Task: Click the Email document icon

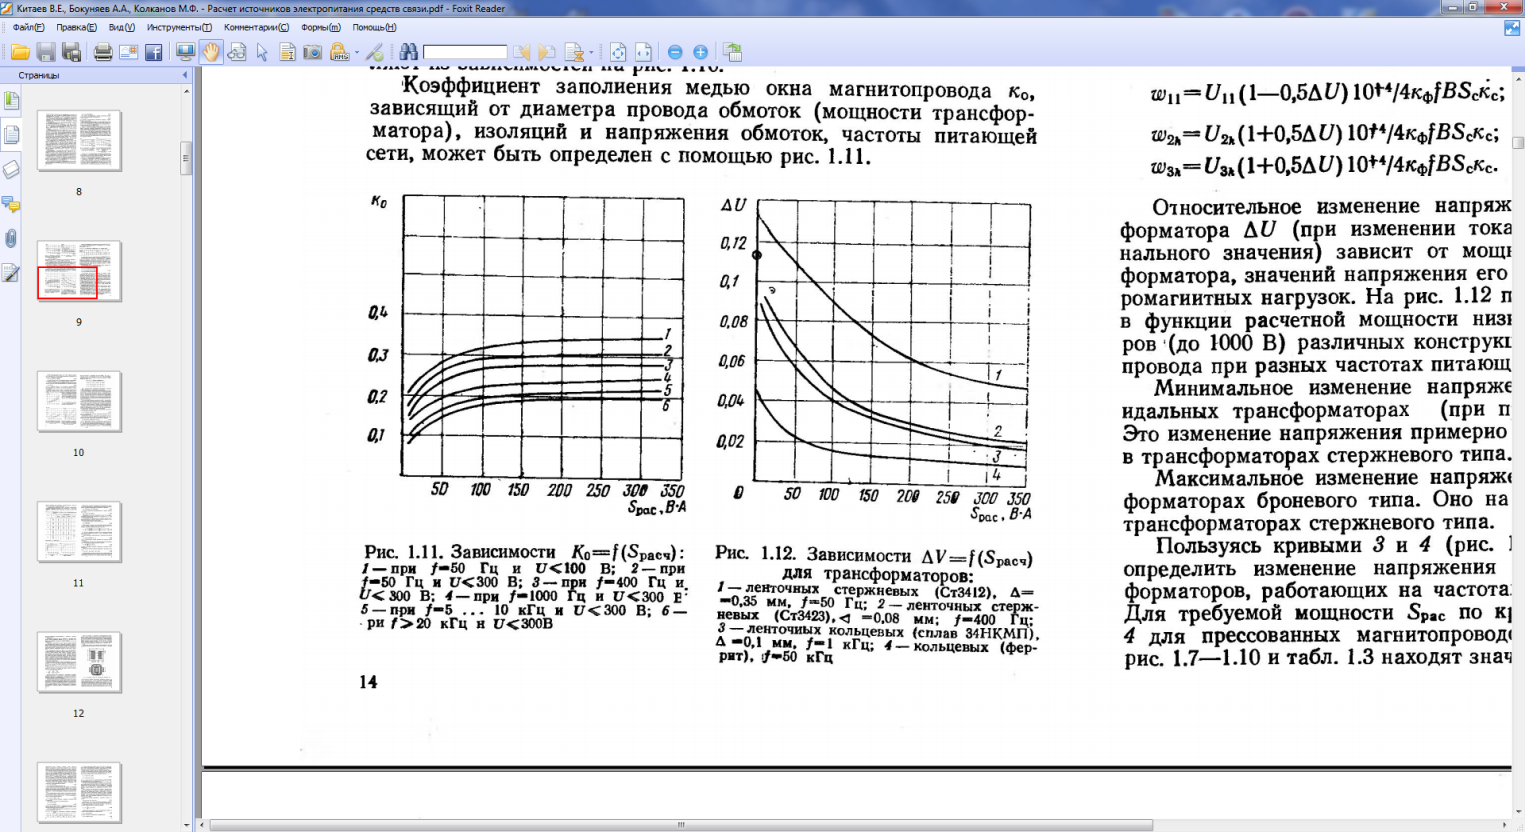Action: [x=128, y=52]
